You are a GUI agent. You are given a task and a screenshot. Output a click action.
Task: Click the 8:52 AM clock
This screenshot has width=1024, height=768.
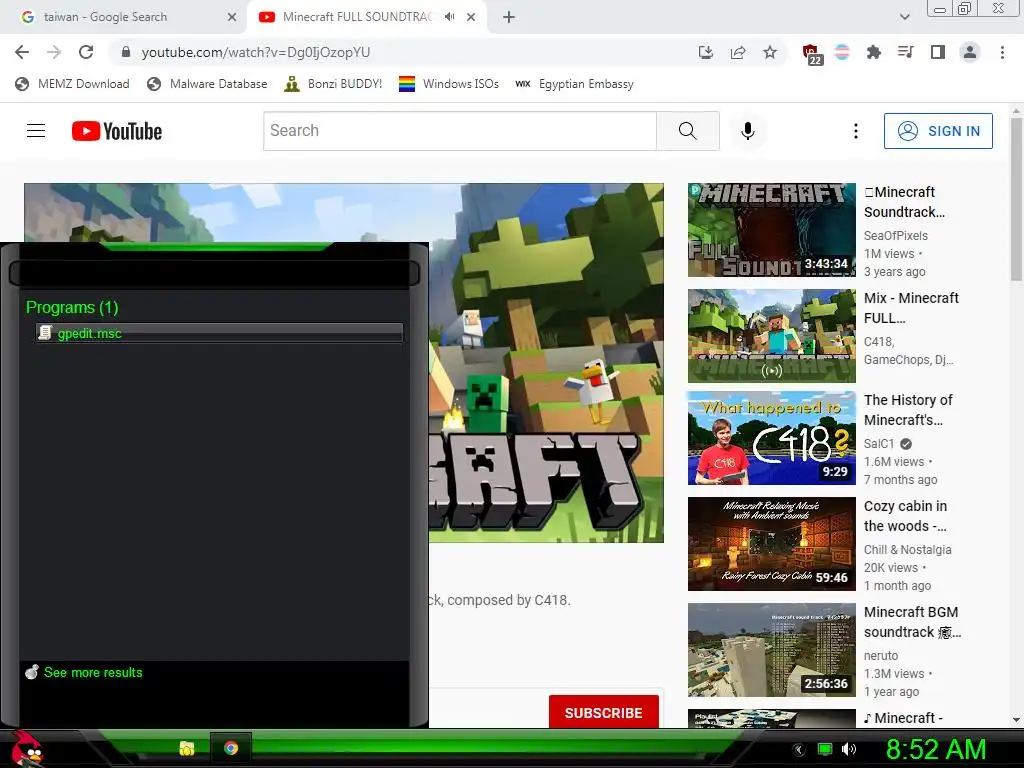tap(936, 749)
